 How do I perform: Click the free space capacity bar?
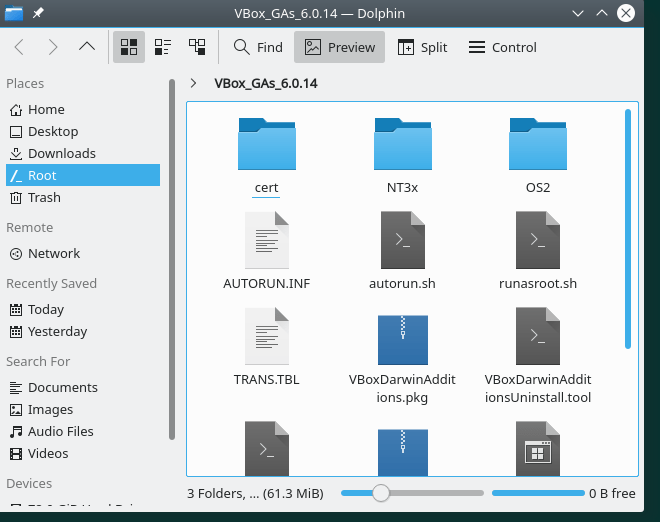point(538,493)
